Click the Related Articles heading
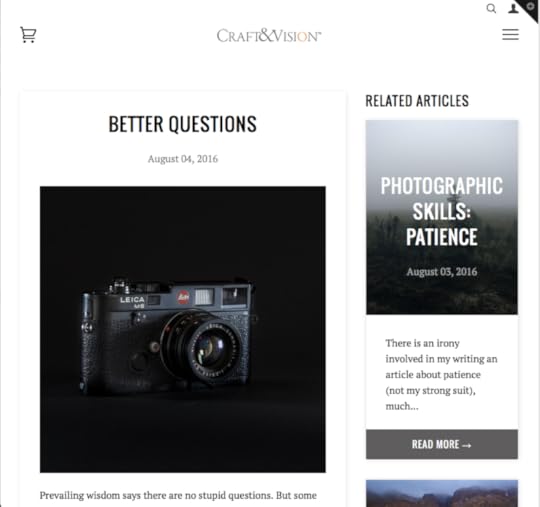The image size is (540, 507). [417, 101]
